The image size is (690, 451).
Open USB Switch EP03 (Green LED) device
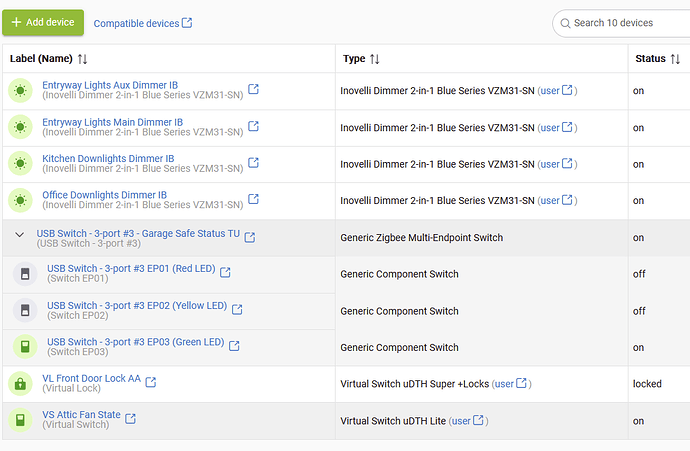pyautogui.click(x=136, y=342)
